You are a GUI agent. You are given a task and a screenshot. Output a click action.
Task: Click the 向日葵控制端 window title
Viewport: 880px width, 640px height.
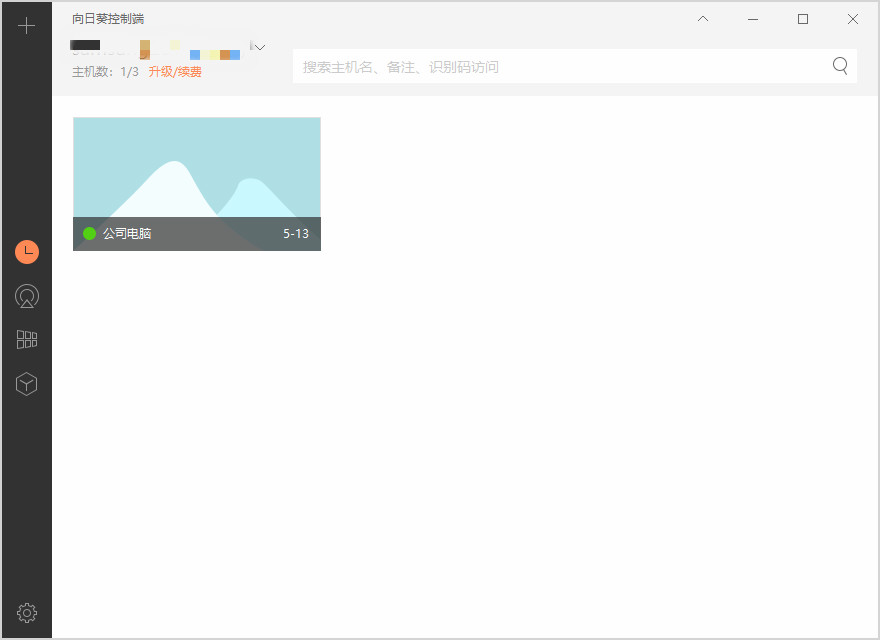click(108, 19)
